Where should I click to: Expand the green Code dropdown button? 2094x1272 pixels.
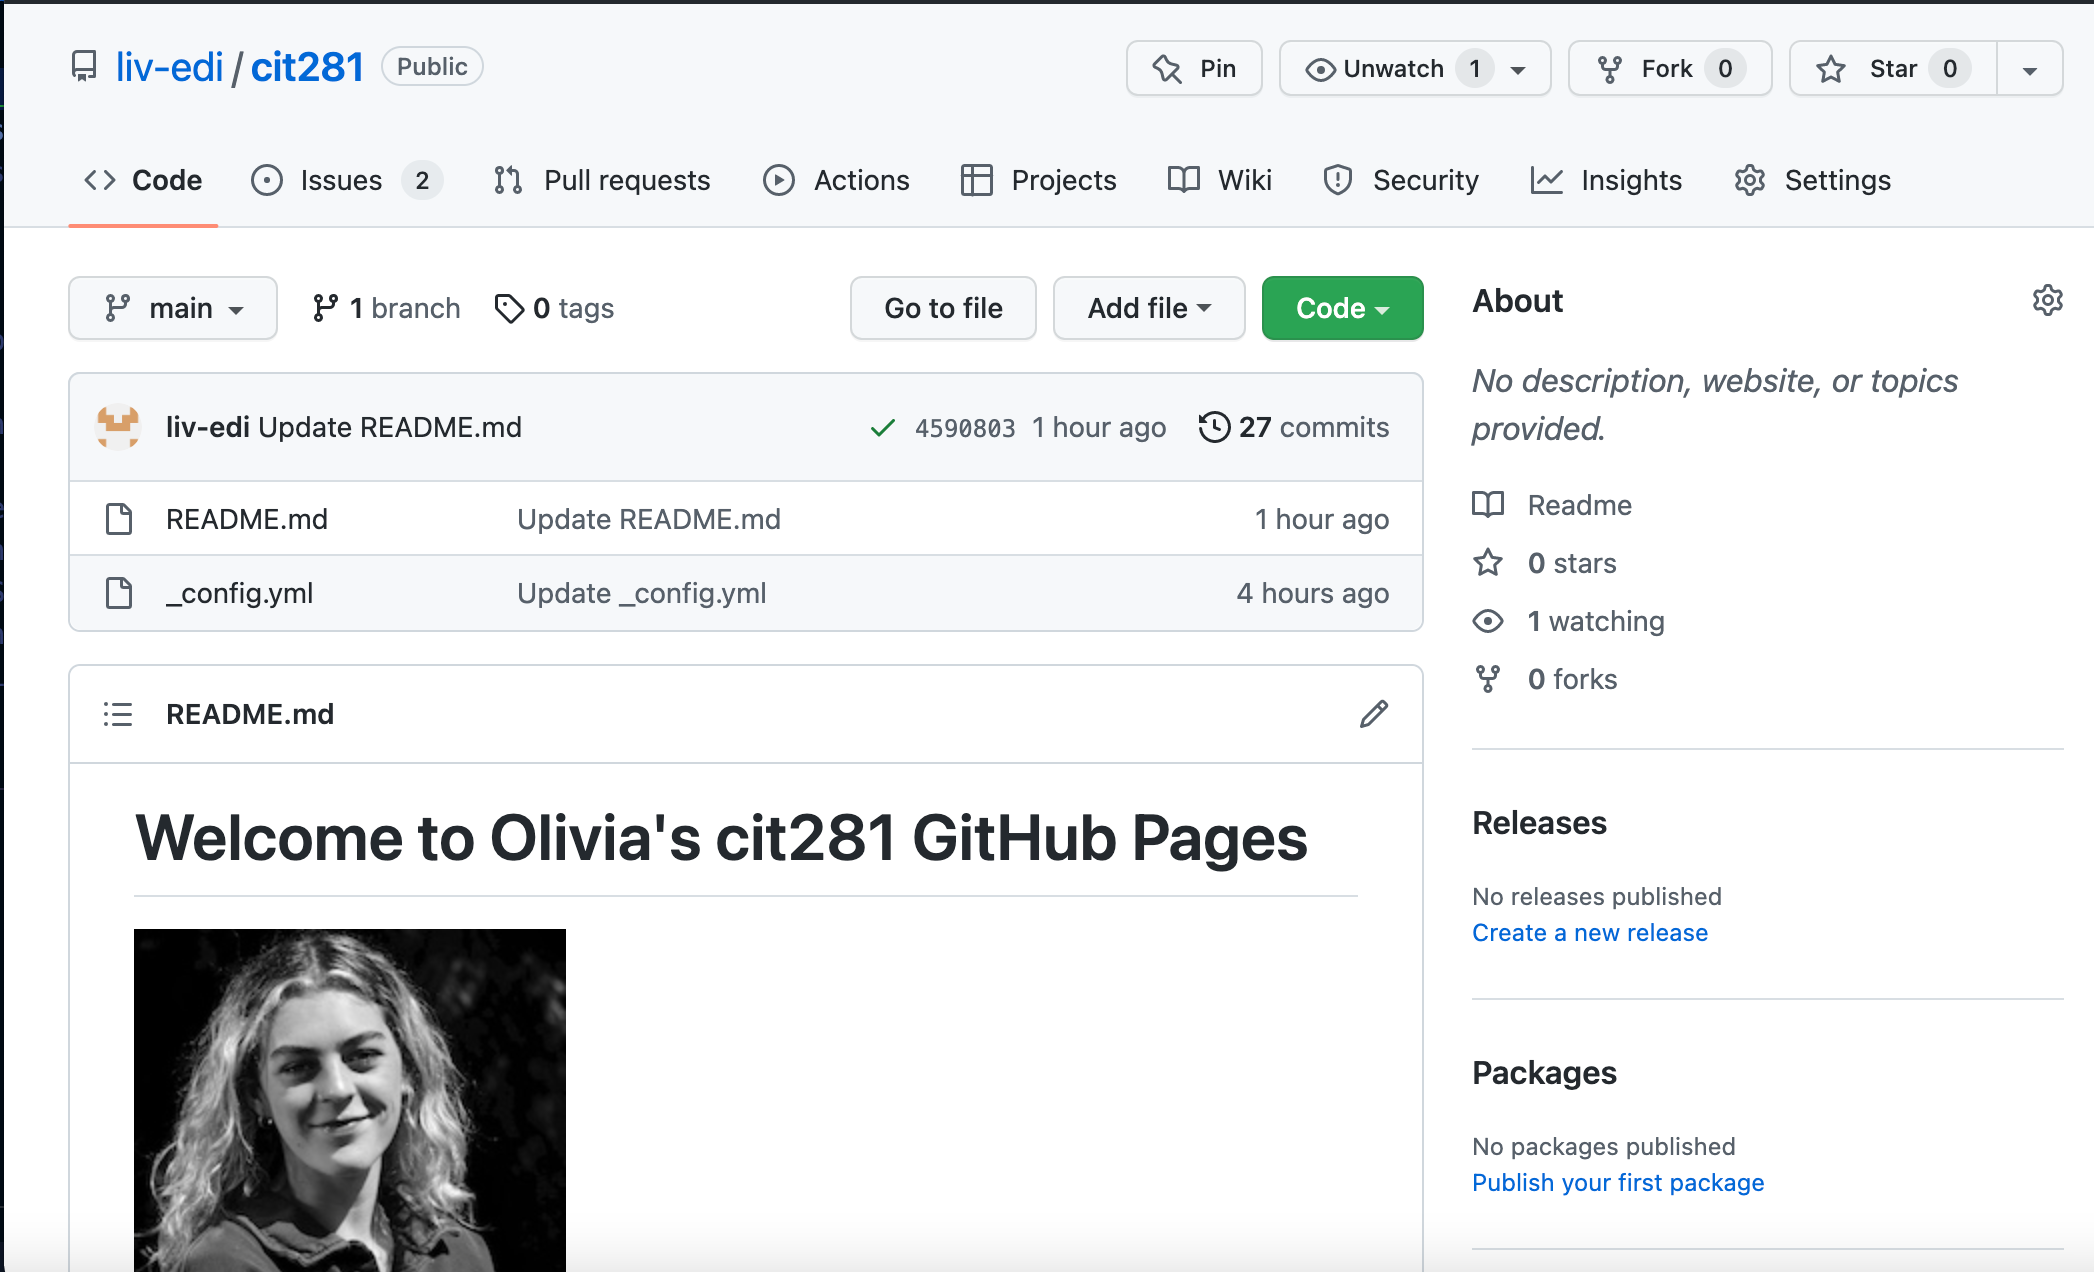(1342, 308)
